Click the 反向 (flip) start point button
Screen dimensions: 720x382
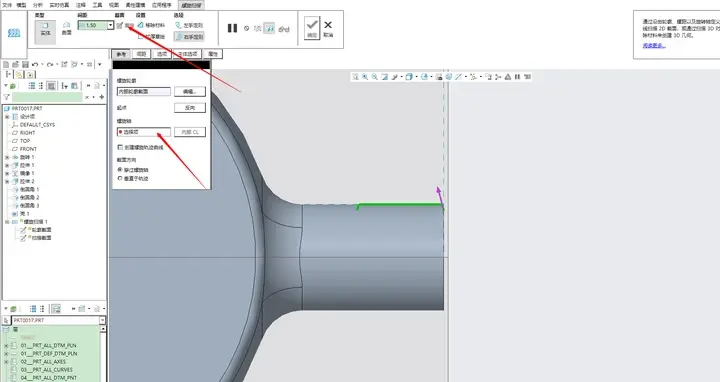click(x=190, y=108)
